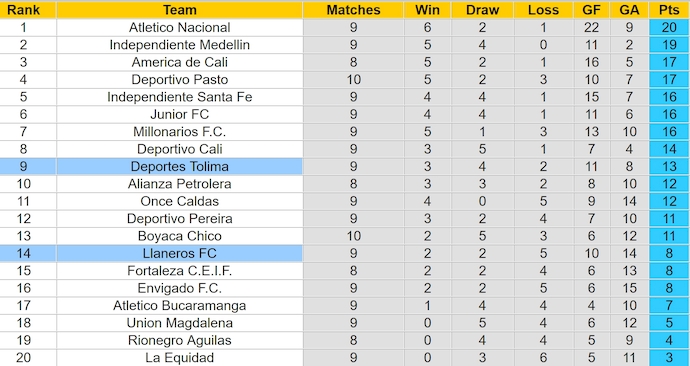Select the Matches column header
Screen dimensions: 690x366
[x=353, y=10]
